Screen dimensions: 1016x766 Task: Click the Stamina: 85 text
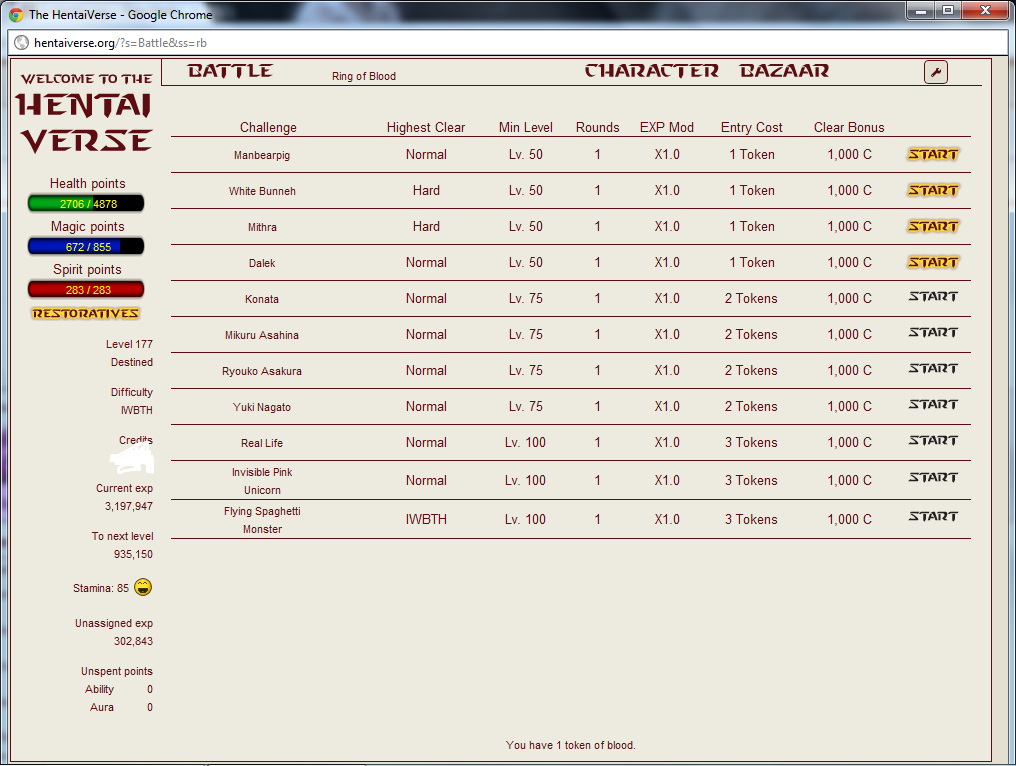pyautogui.click(x=100, y=588)
